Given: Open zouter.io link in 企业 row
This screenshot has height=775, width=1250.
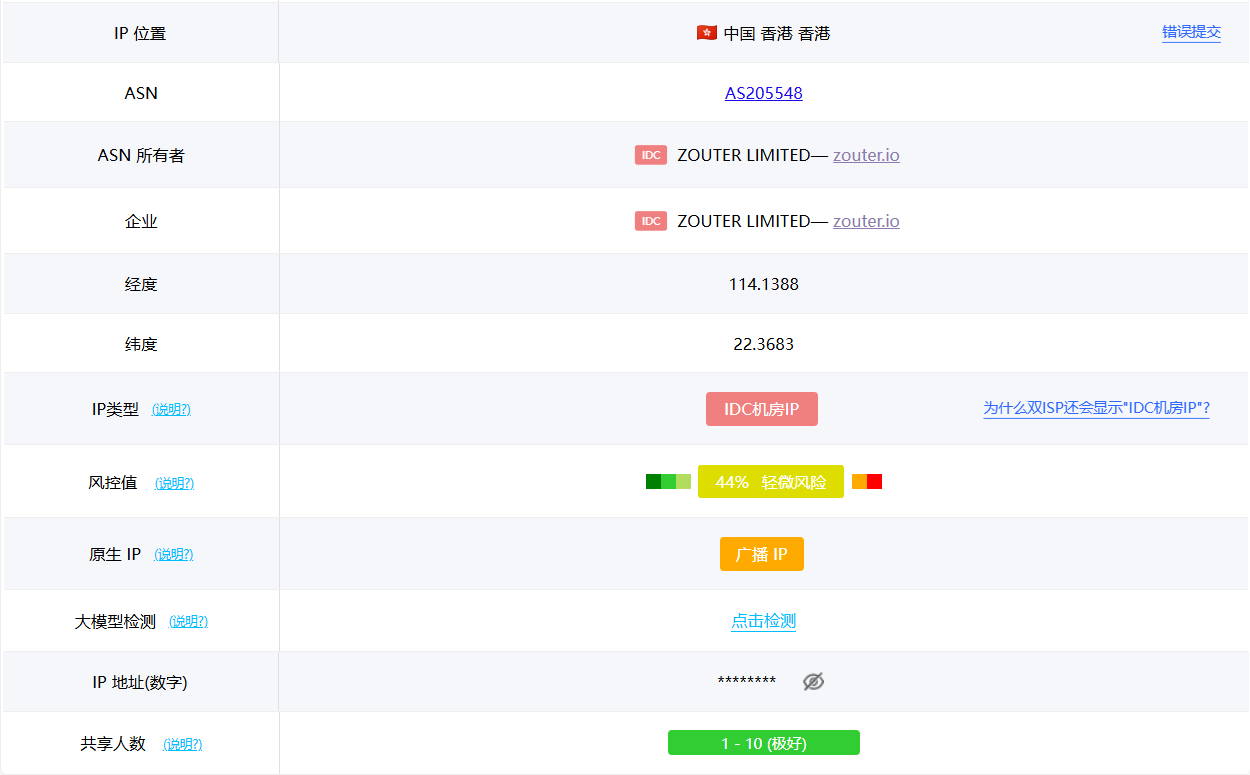Looking at the screenshot, I should point(866,221).
